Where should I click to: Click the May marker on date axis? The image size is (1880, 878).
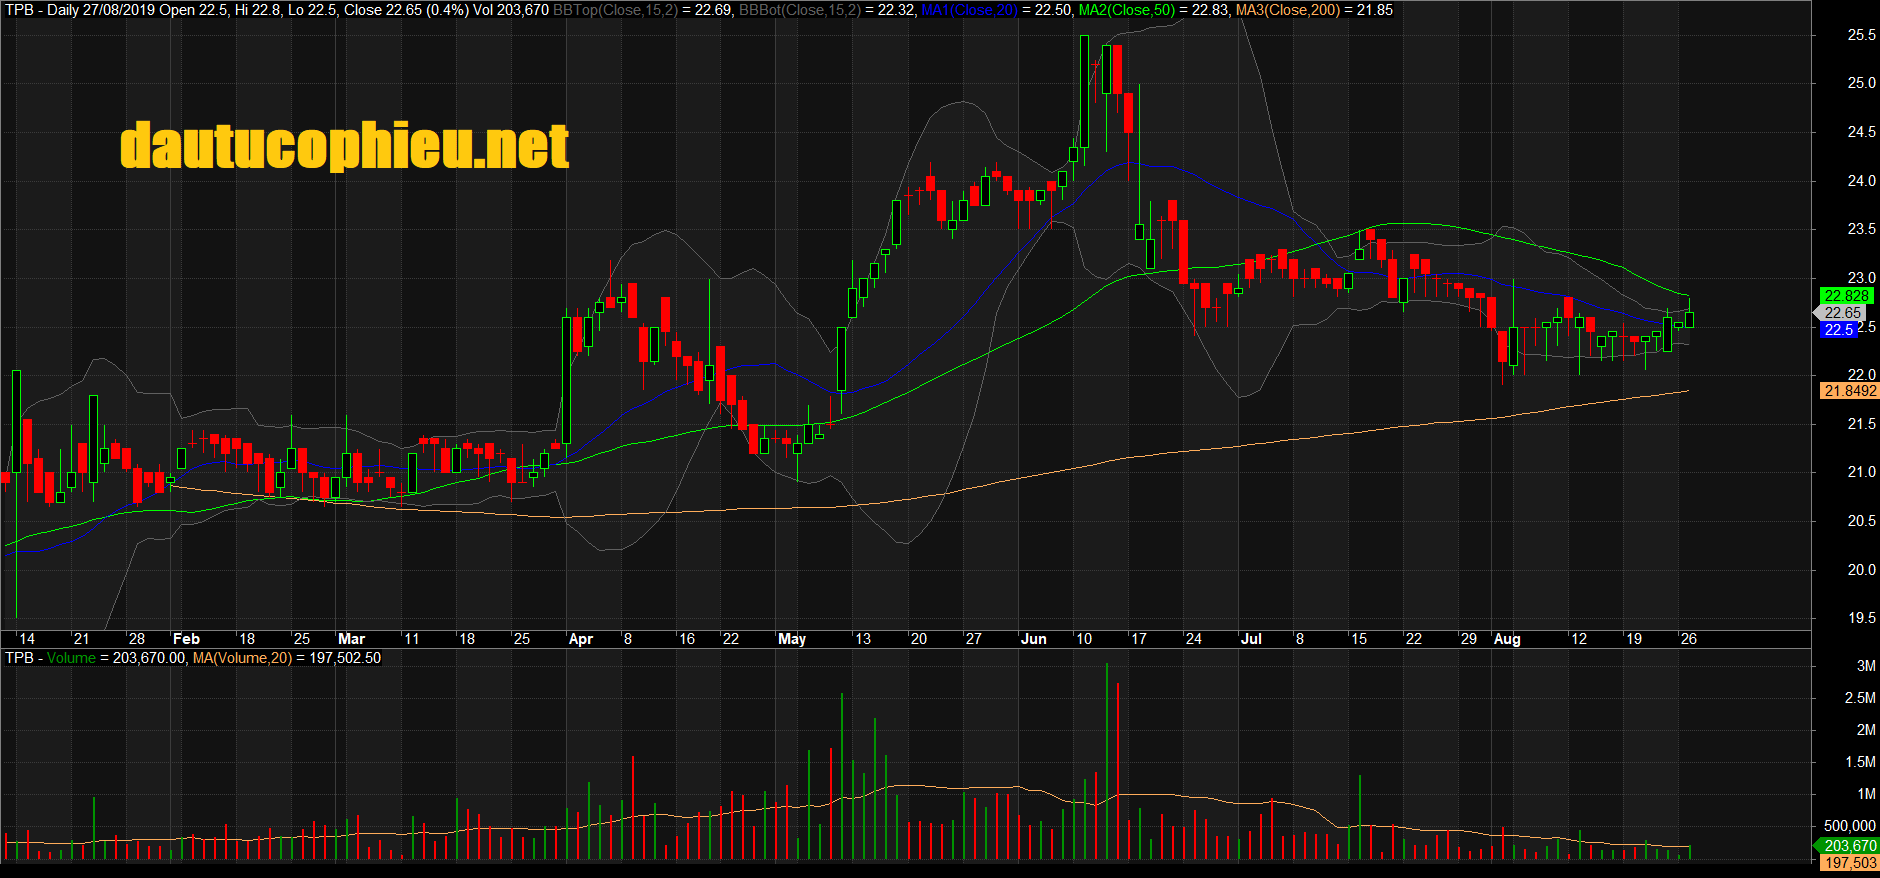(x=792, y=639)
